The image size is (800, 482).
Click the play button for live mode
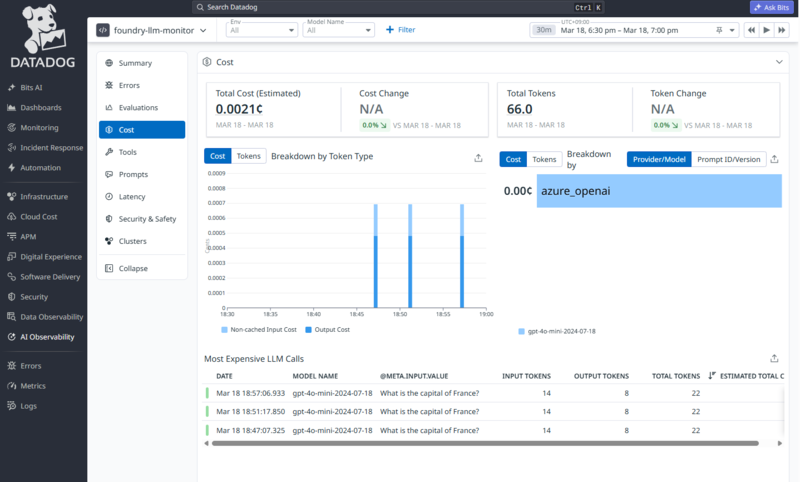pyautogui.click(x=766, y=30)
